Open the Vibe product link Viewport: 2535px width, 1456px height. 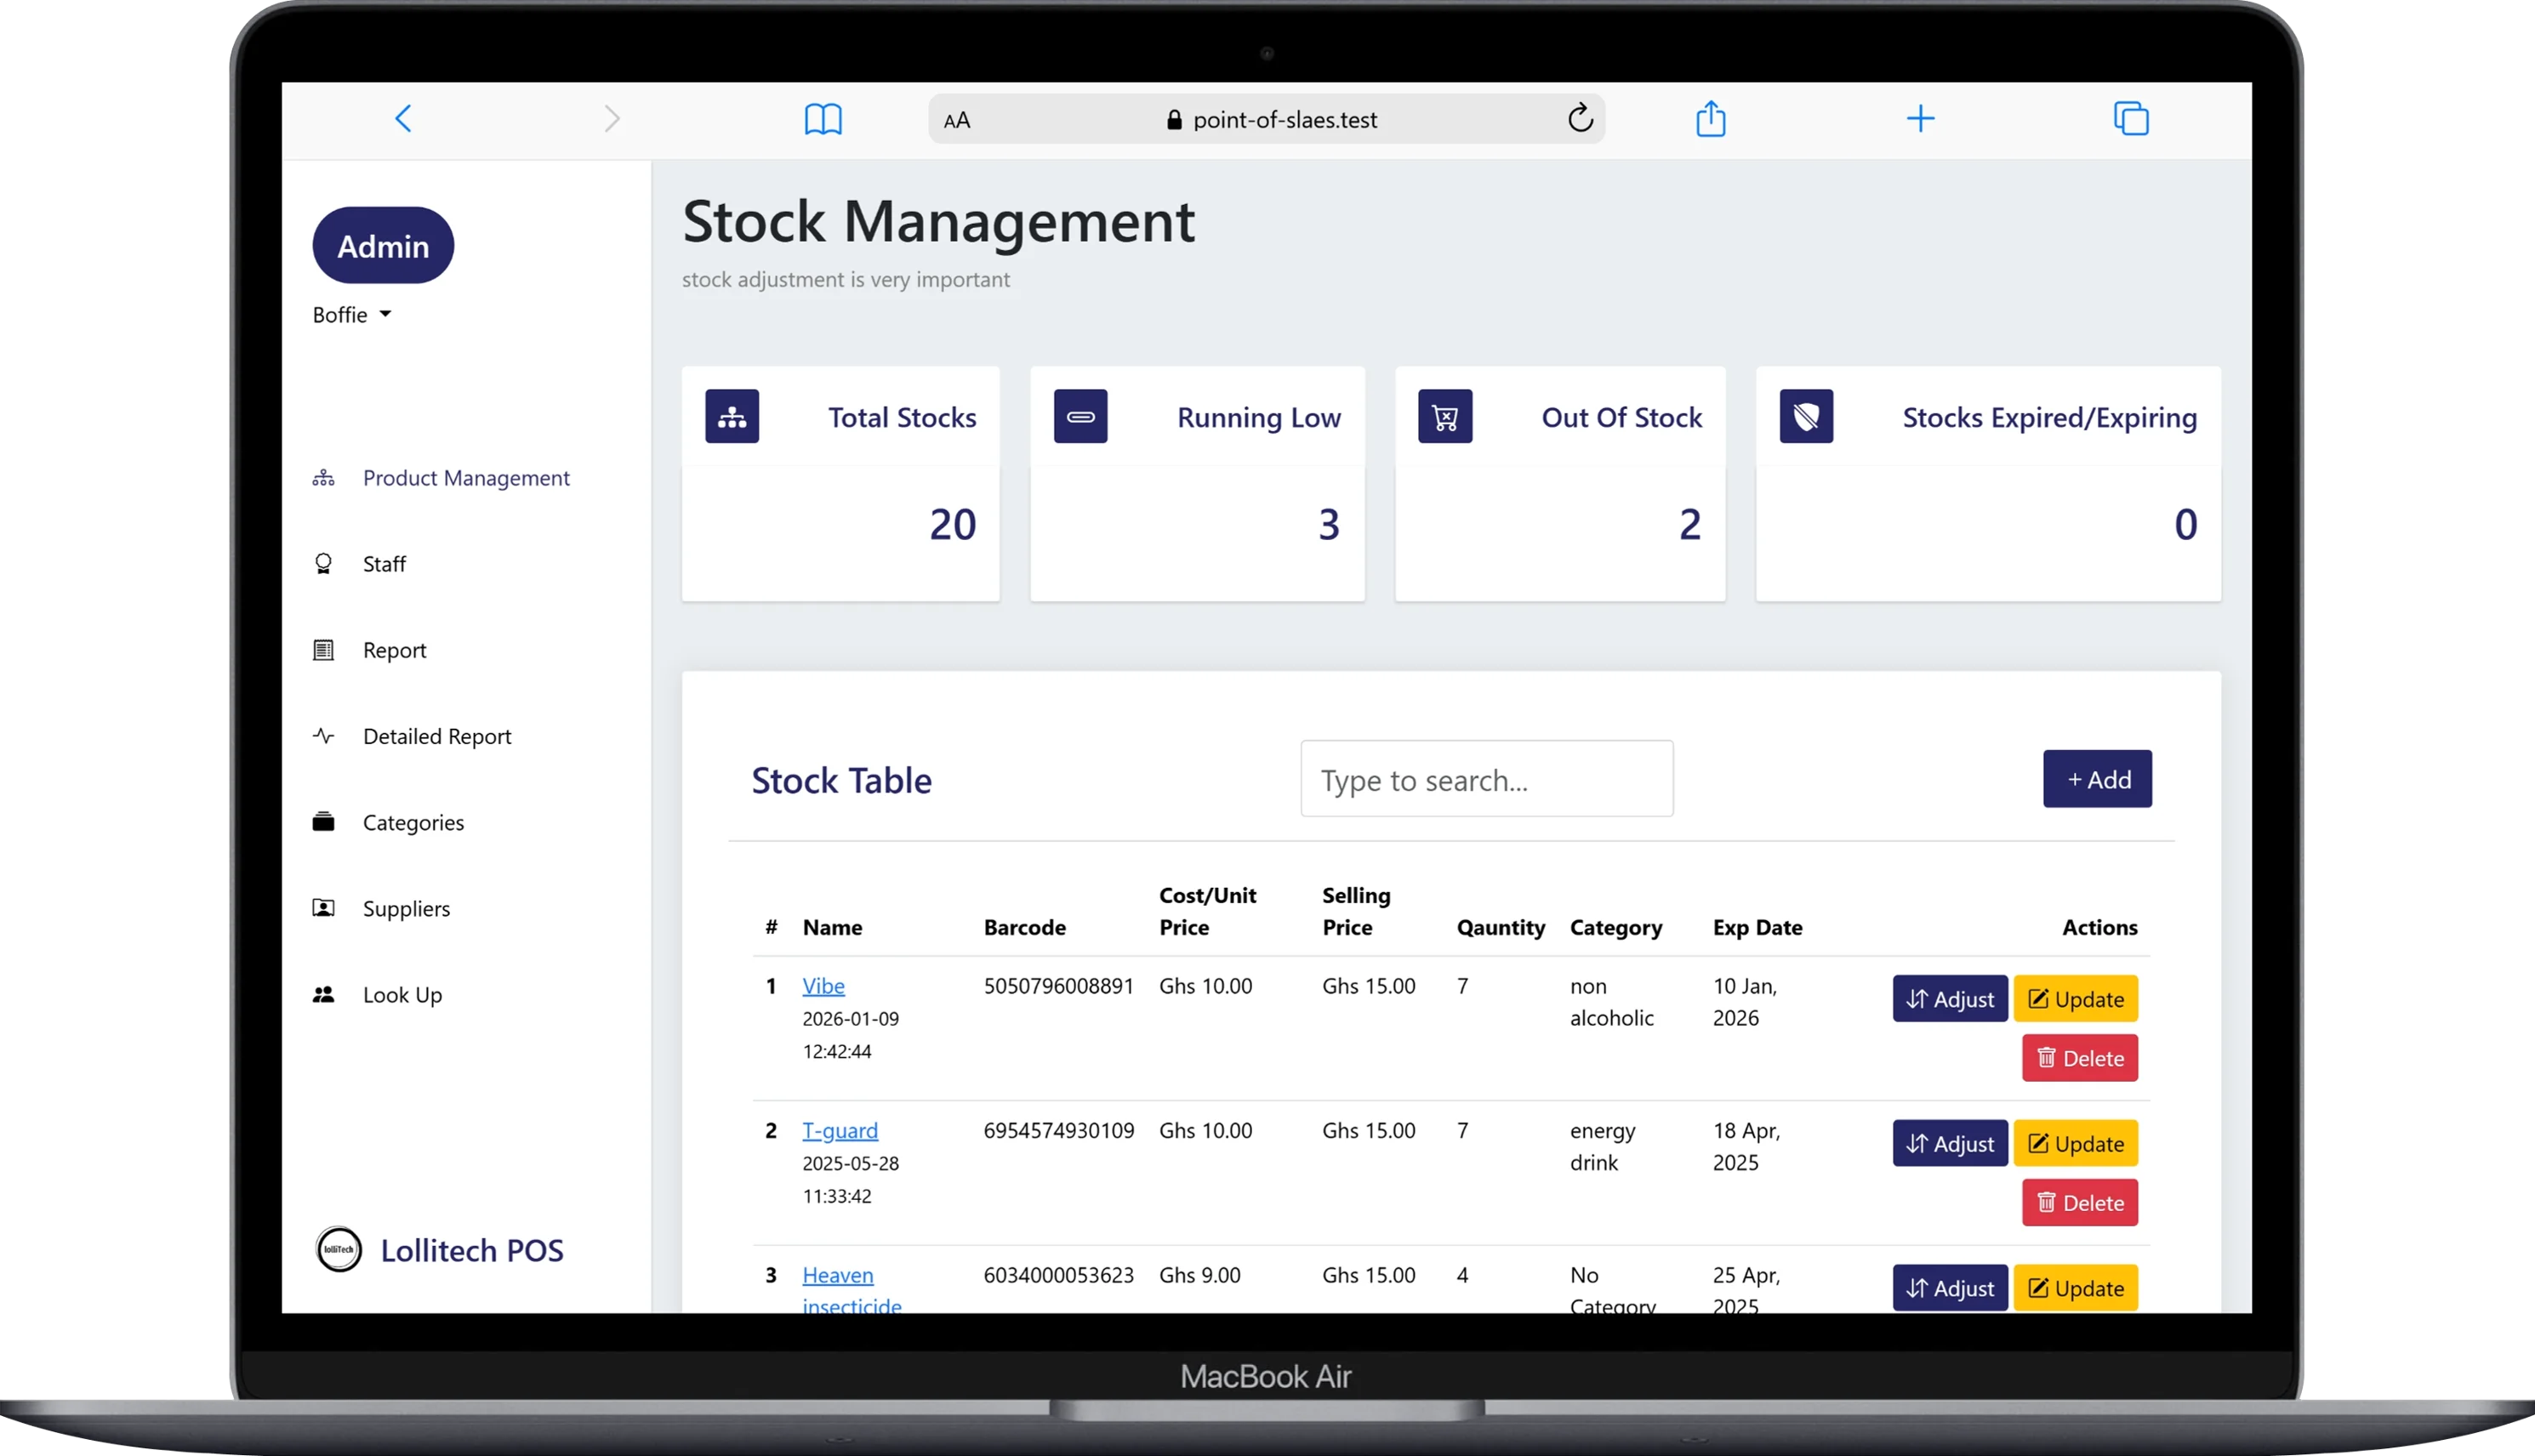[823, 986]
